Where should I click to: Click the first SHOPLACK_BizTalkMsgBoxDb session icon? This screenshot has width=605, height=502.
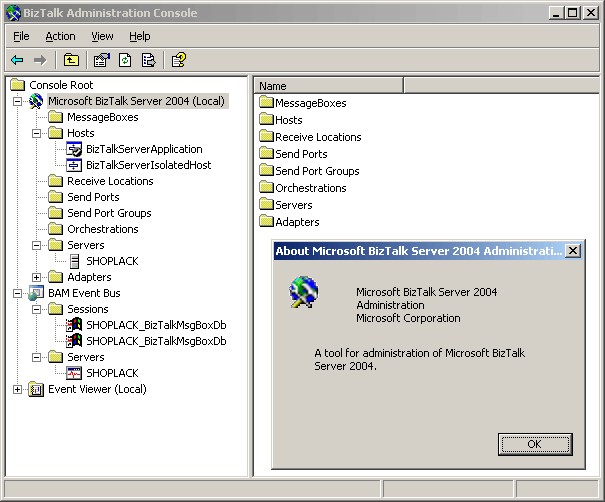[74, 325]
